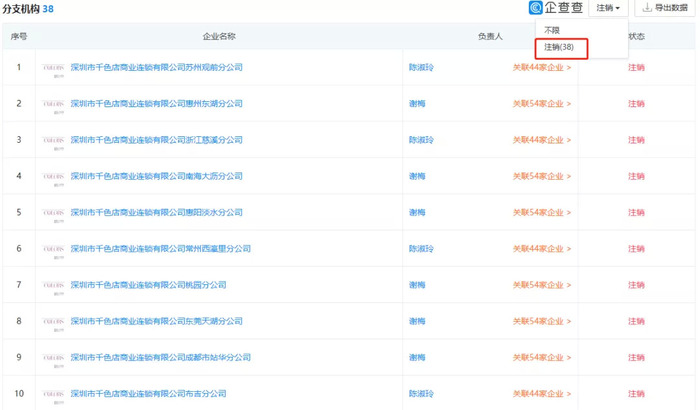The height and width of the screenshot is (410, 700).
Task: Expand 关联54家企业 in the 桃园分公司 row
Action: coord(542,284)
